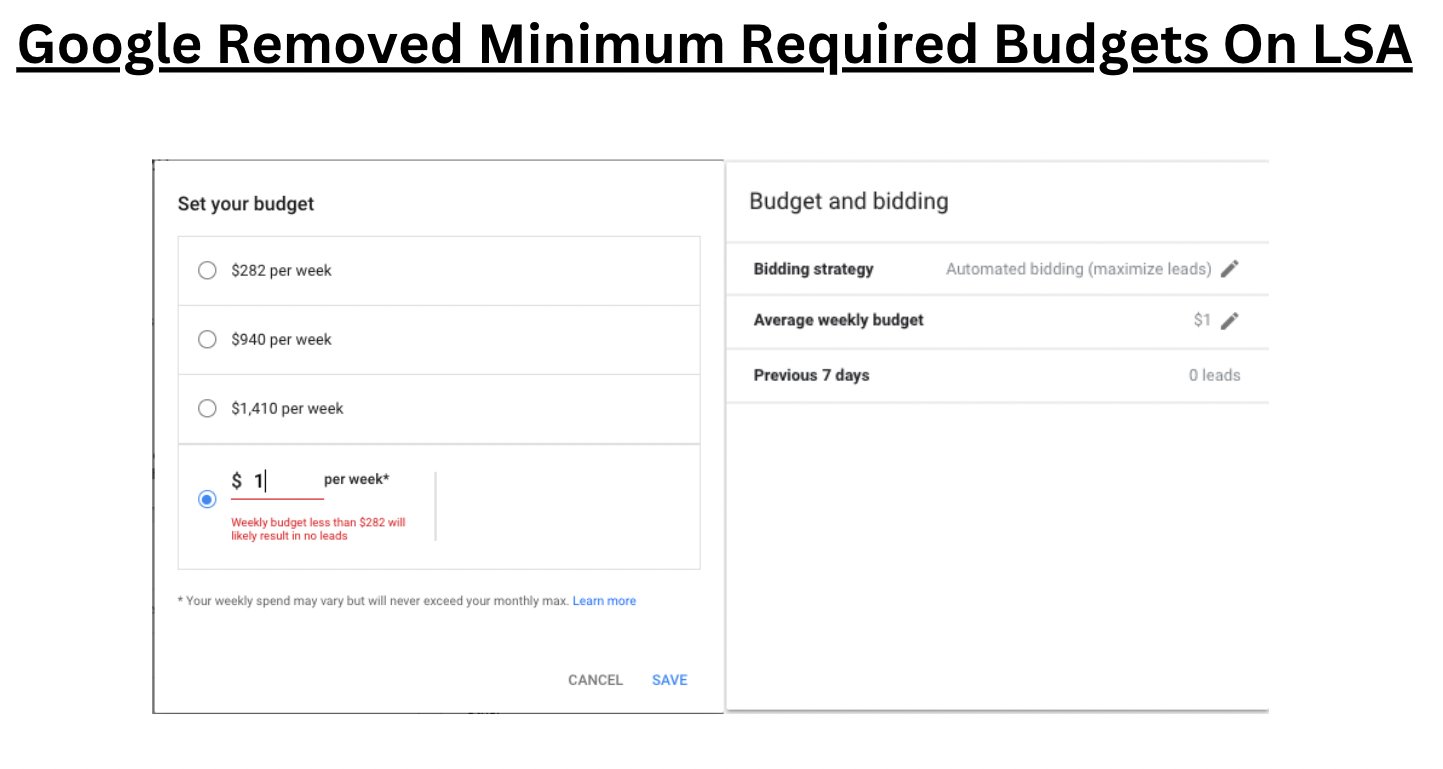Click the Previous 7 days row
The height and width of the screenshot is (769, 1443).
pos(811,375)
